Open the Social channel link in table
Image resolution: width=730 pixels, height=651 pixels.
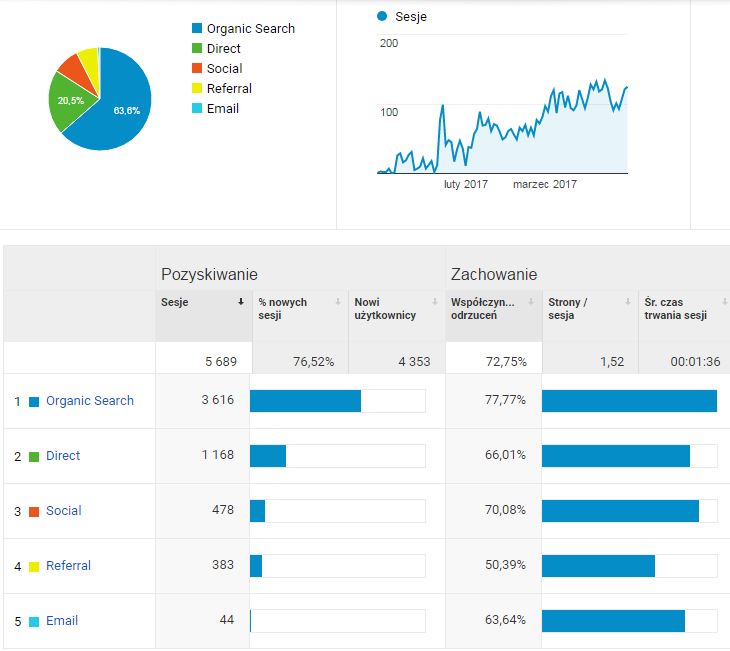pos(64,511)
